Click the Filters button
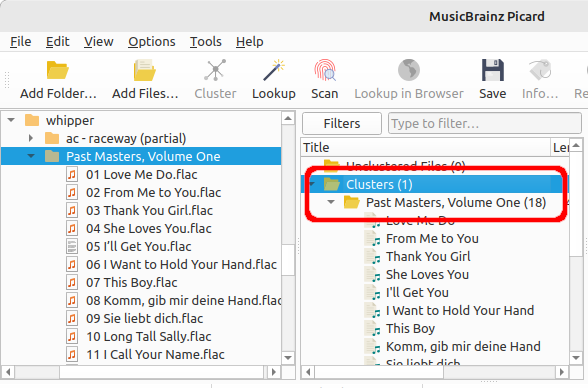 [x=342, y=123]
